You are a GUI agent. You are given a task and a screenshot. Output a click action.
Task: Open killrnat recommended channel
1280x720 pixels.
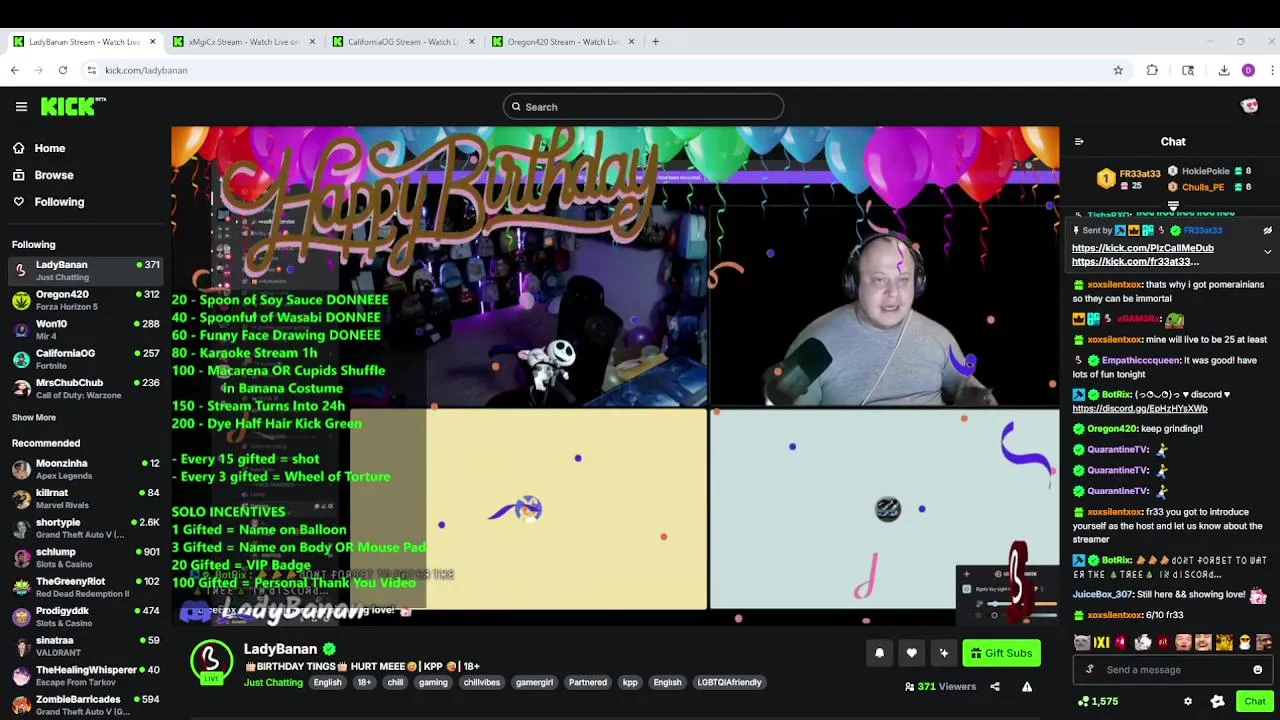click(85, 498)
